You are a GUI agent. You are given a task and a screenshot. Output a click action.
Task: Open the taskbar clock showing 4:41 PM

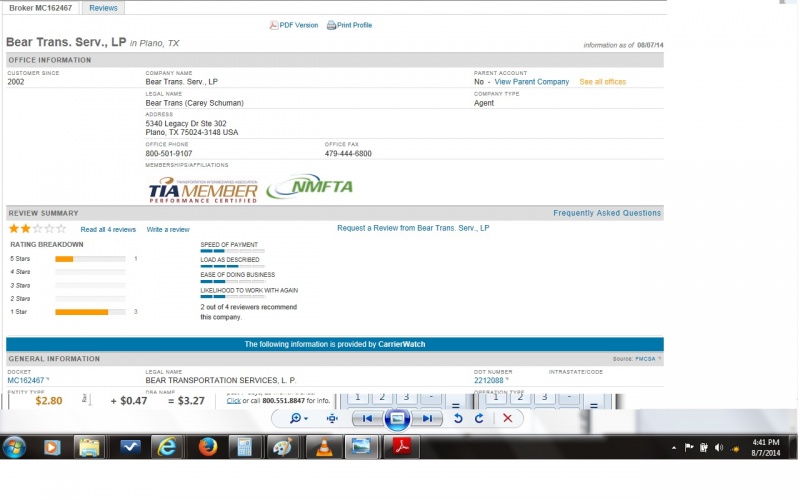[x=765, y=447]
